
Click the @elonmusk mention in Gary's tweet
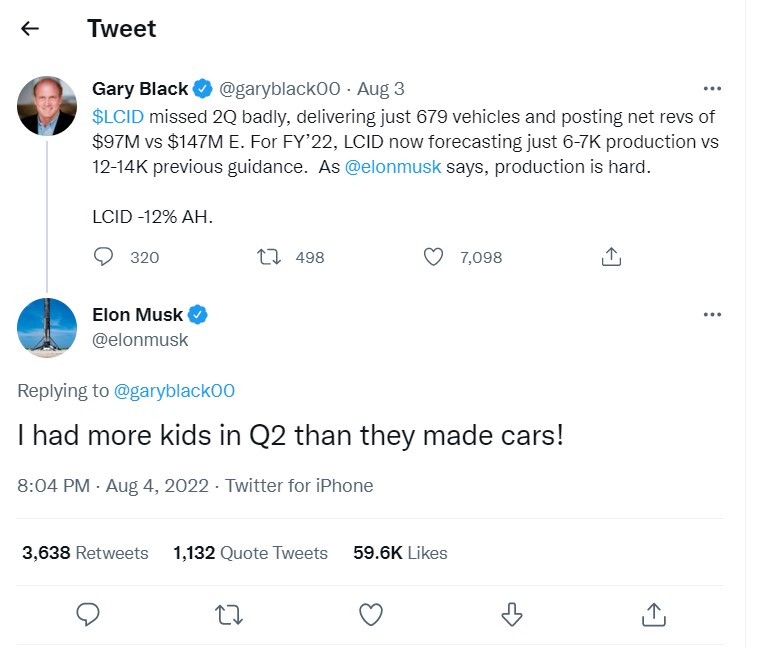click(393, 167)
